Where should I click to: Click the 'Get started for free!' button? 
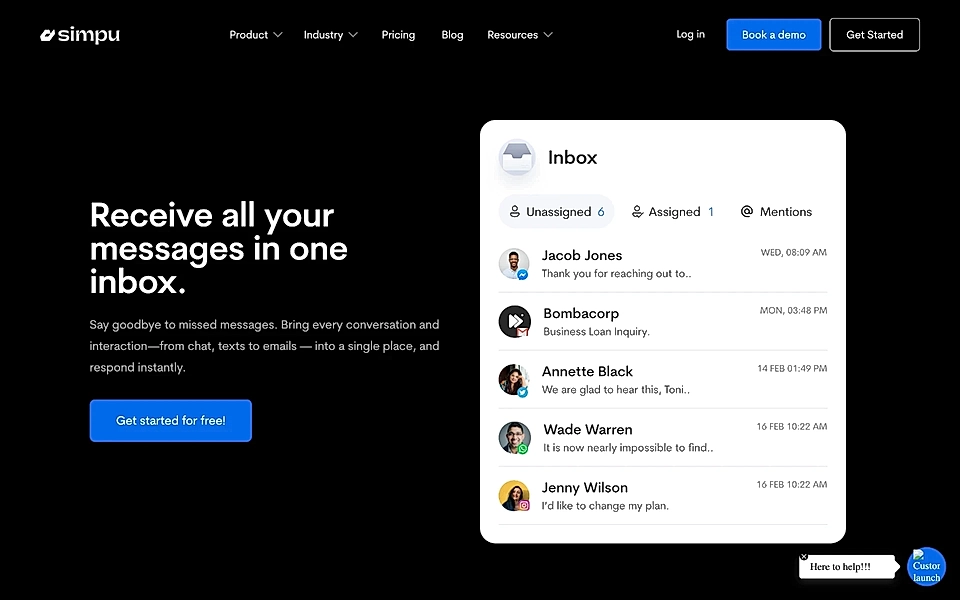[170, 421]
